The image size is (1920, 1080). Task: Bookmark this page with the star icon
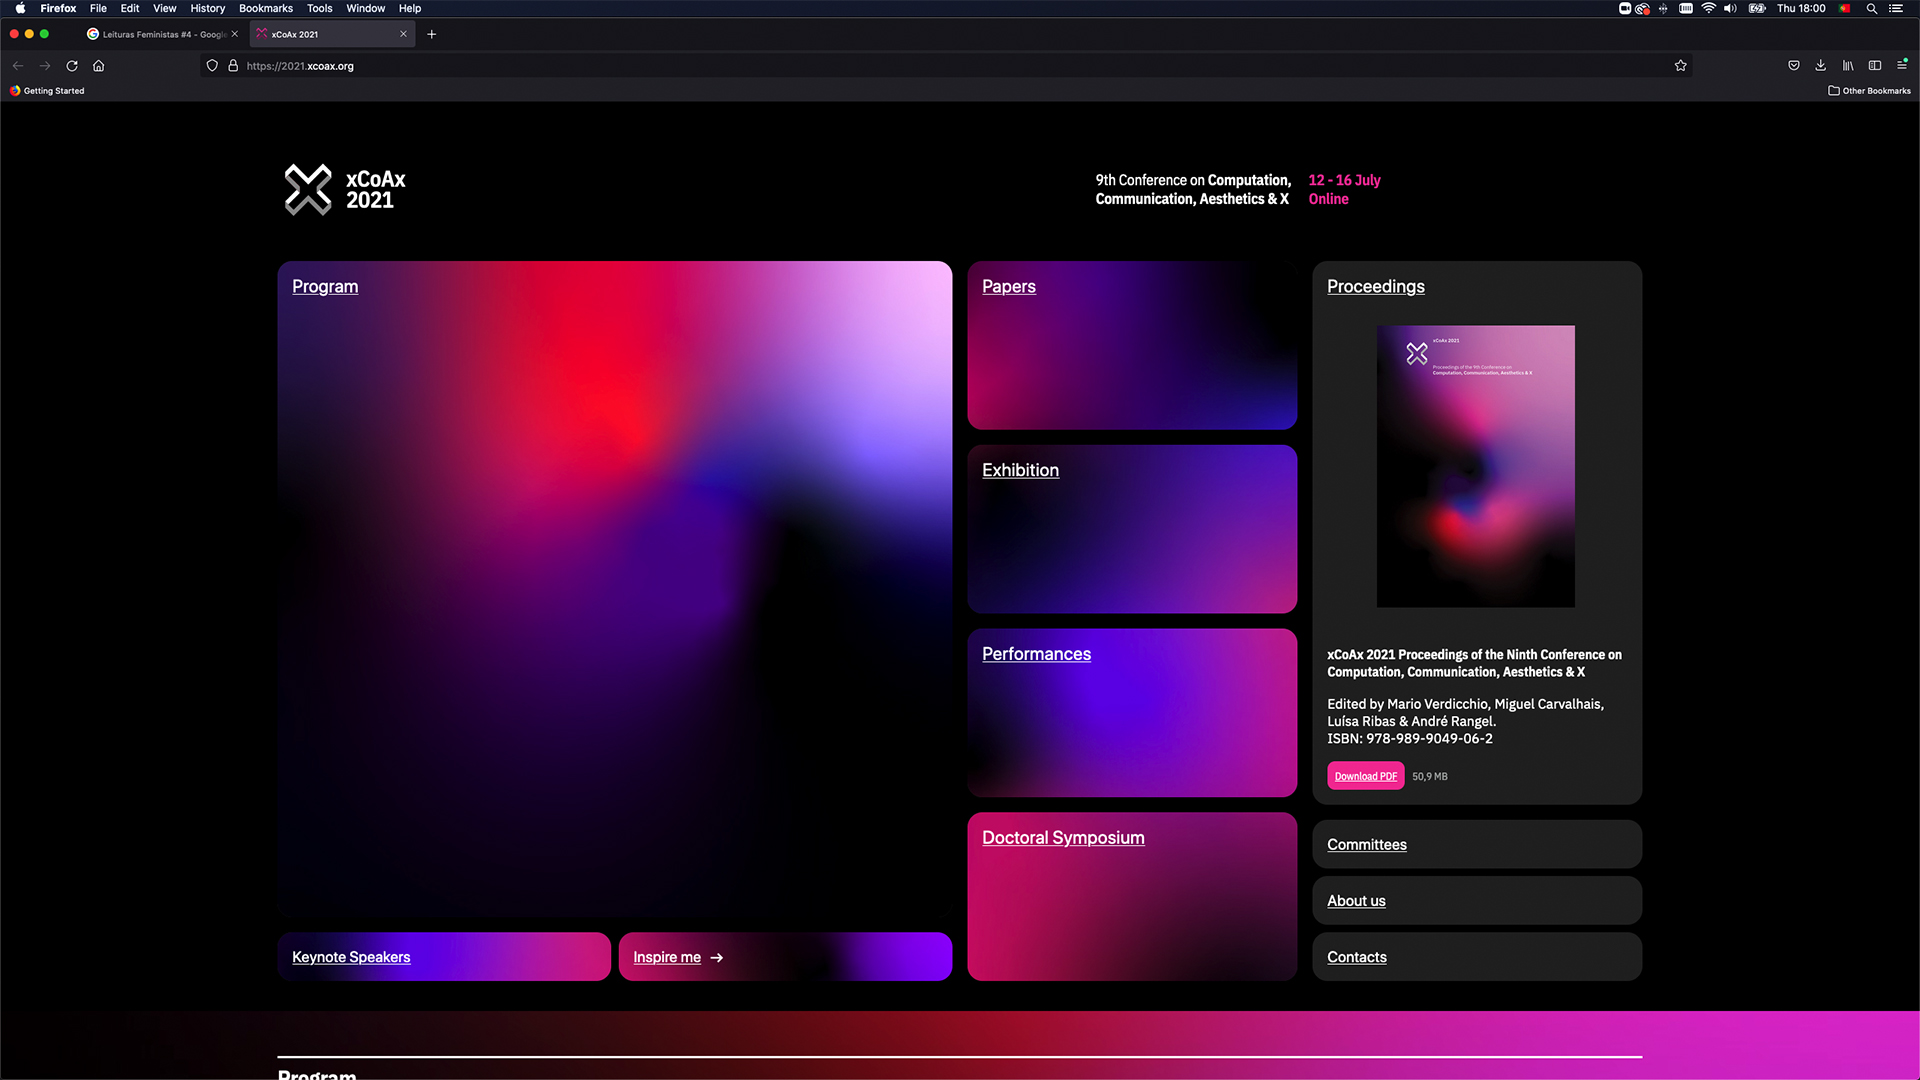pyautogui.click(x=1681, y=66)
